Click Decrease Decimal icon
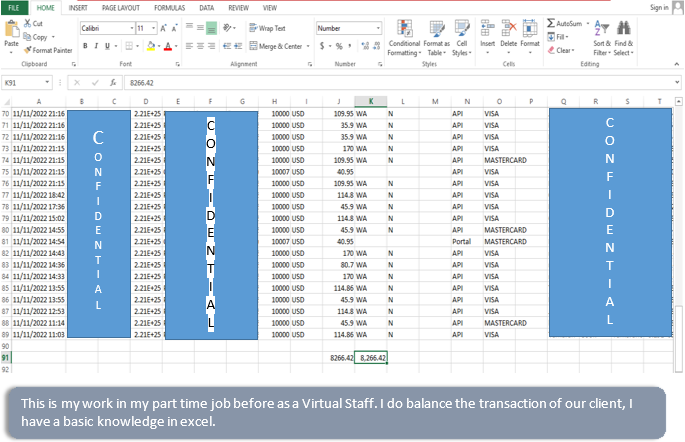Image resolution: width=685 pixels, height=442 pixels. 377,46
